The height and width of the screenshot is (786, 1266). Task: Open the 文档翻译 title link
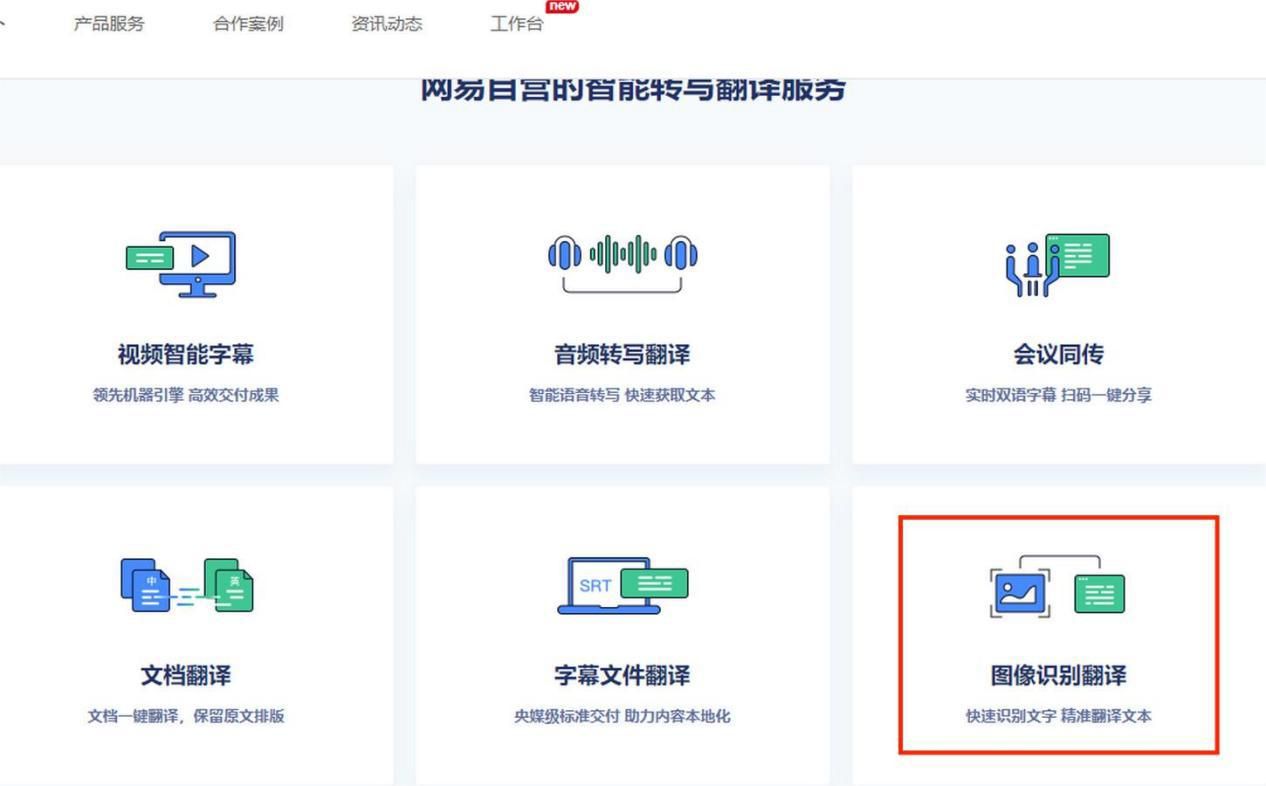coord(186,676)
